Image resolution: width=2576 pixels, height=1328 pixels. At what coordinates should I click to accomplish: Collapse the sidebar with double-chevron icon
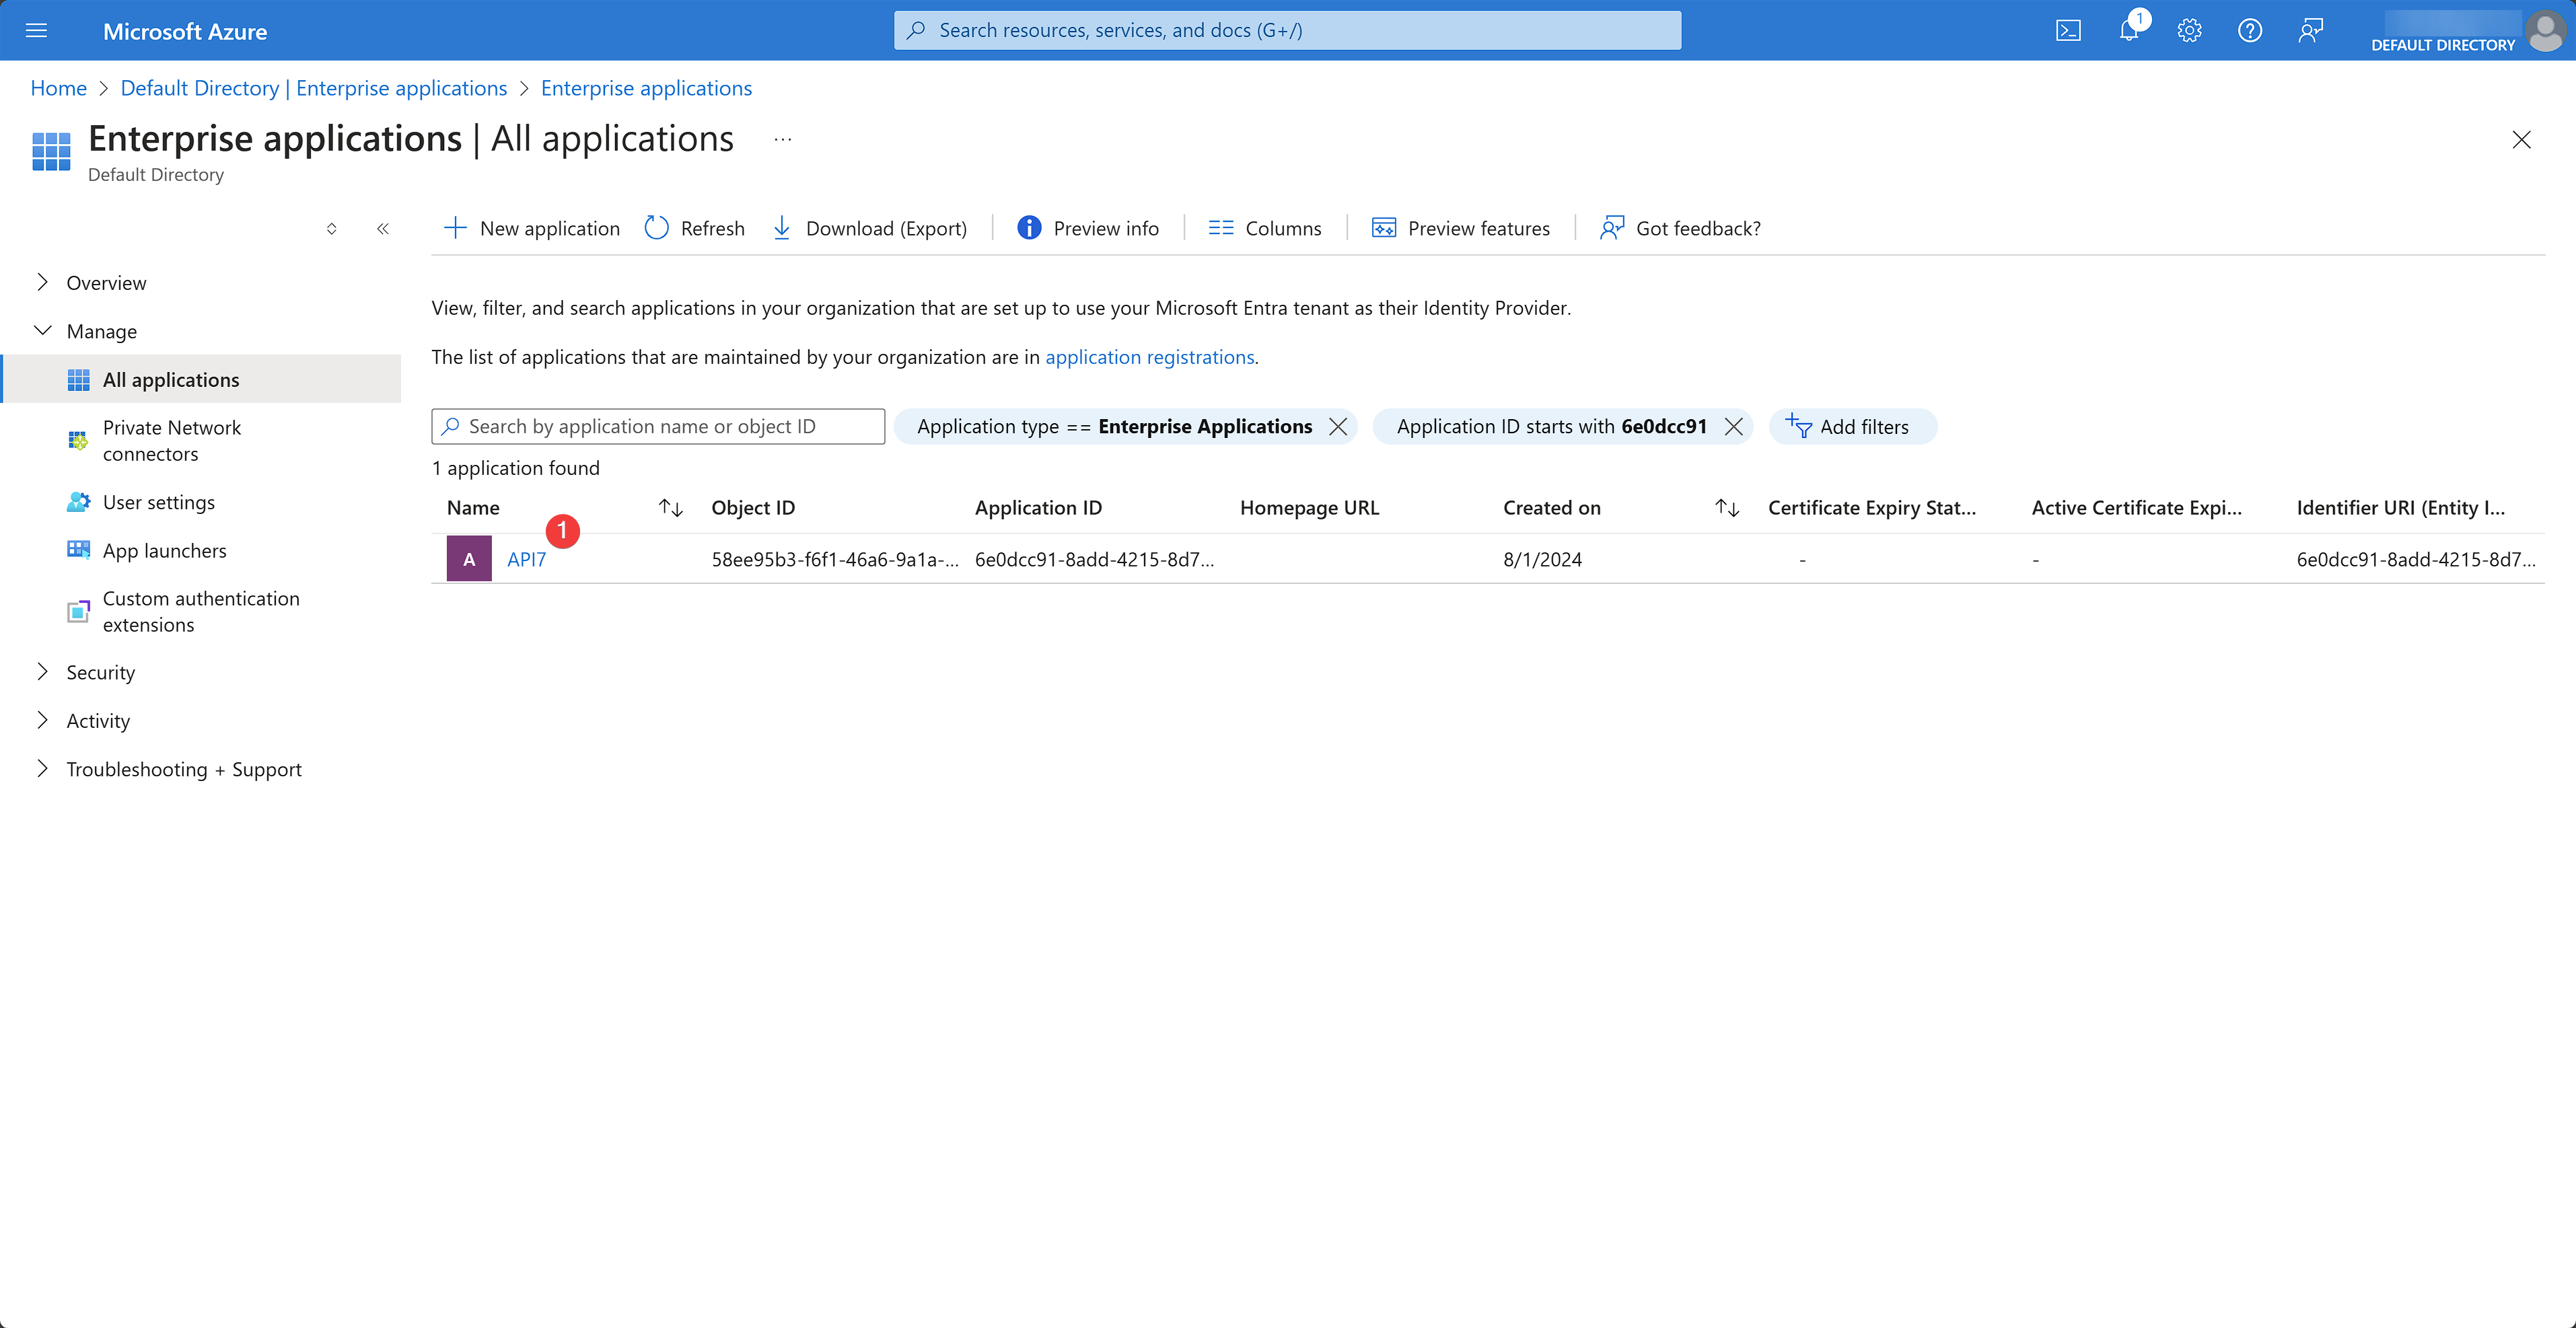click(x=382, y=229)
